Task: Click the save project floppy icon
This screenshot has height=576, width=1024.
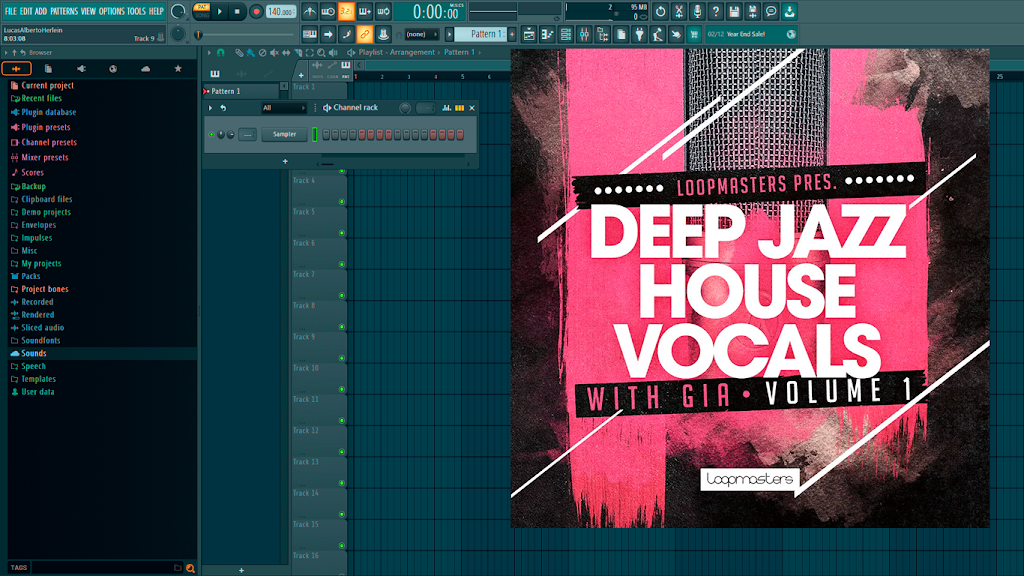Action: click(734, 11)
